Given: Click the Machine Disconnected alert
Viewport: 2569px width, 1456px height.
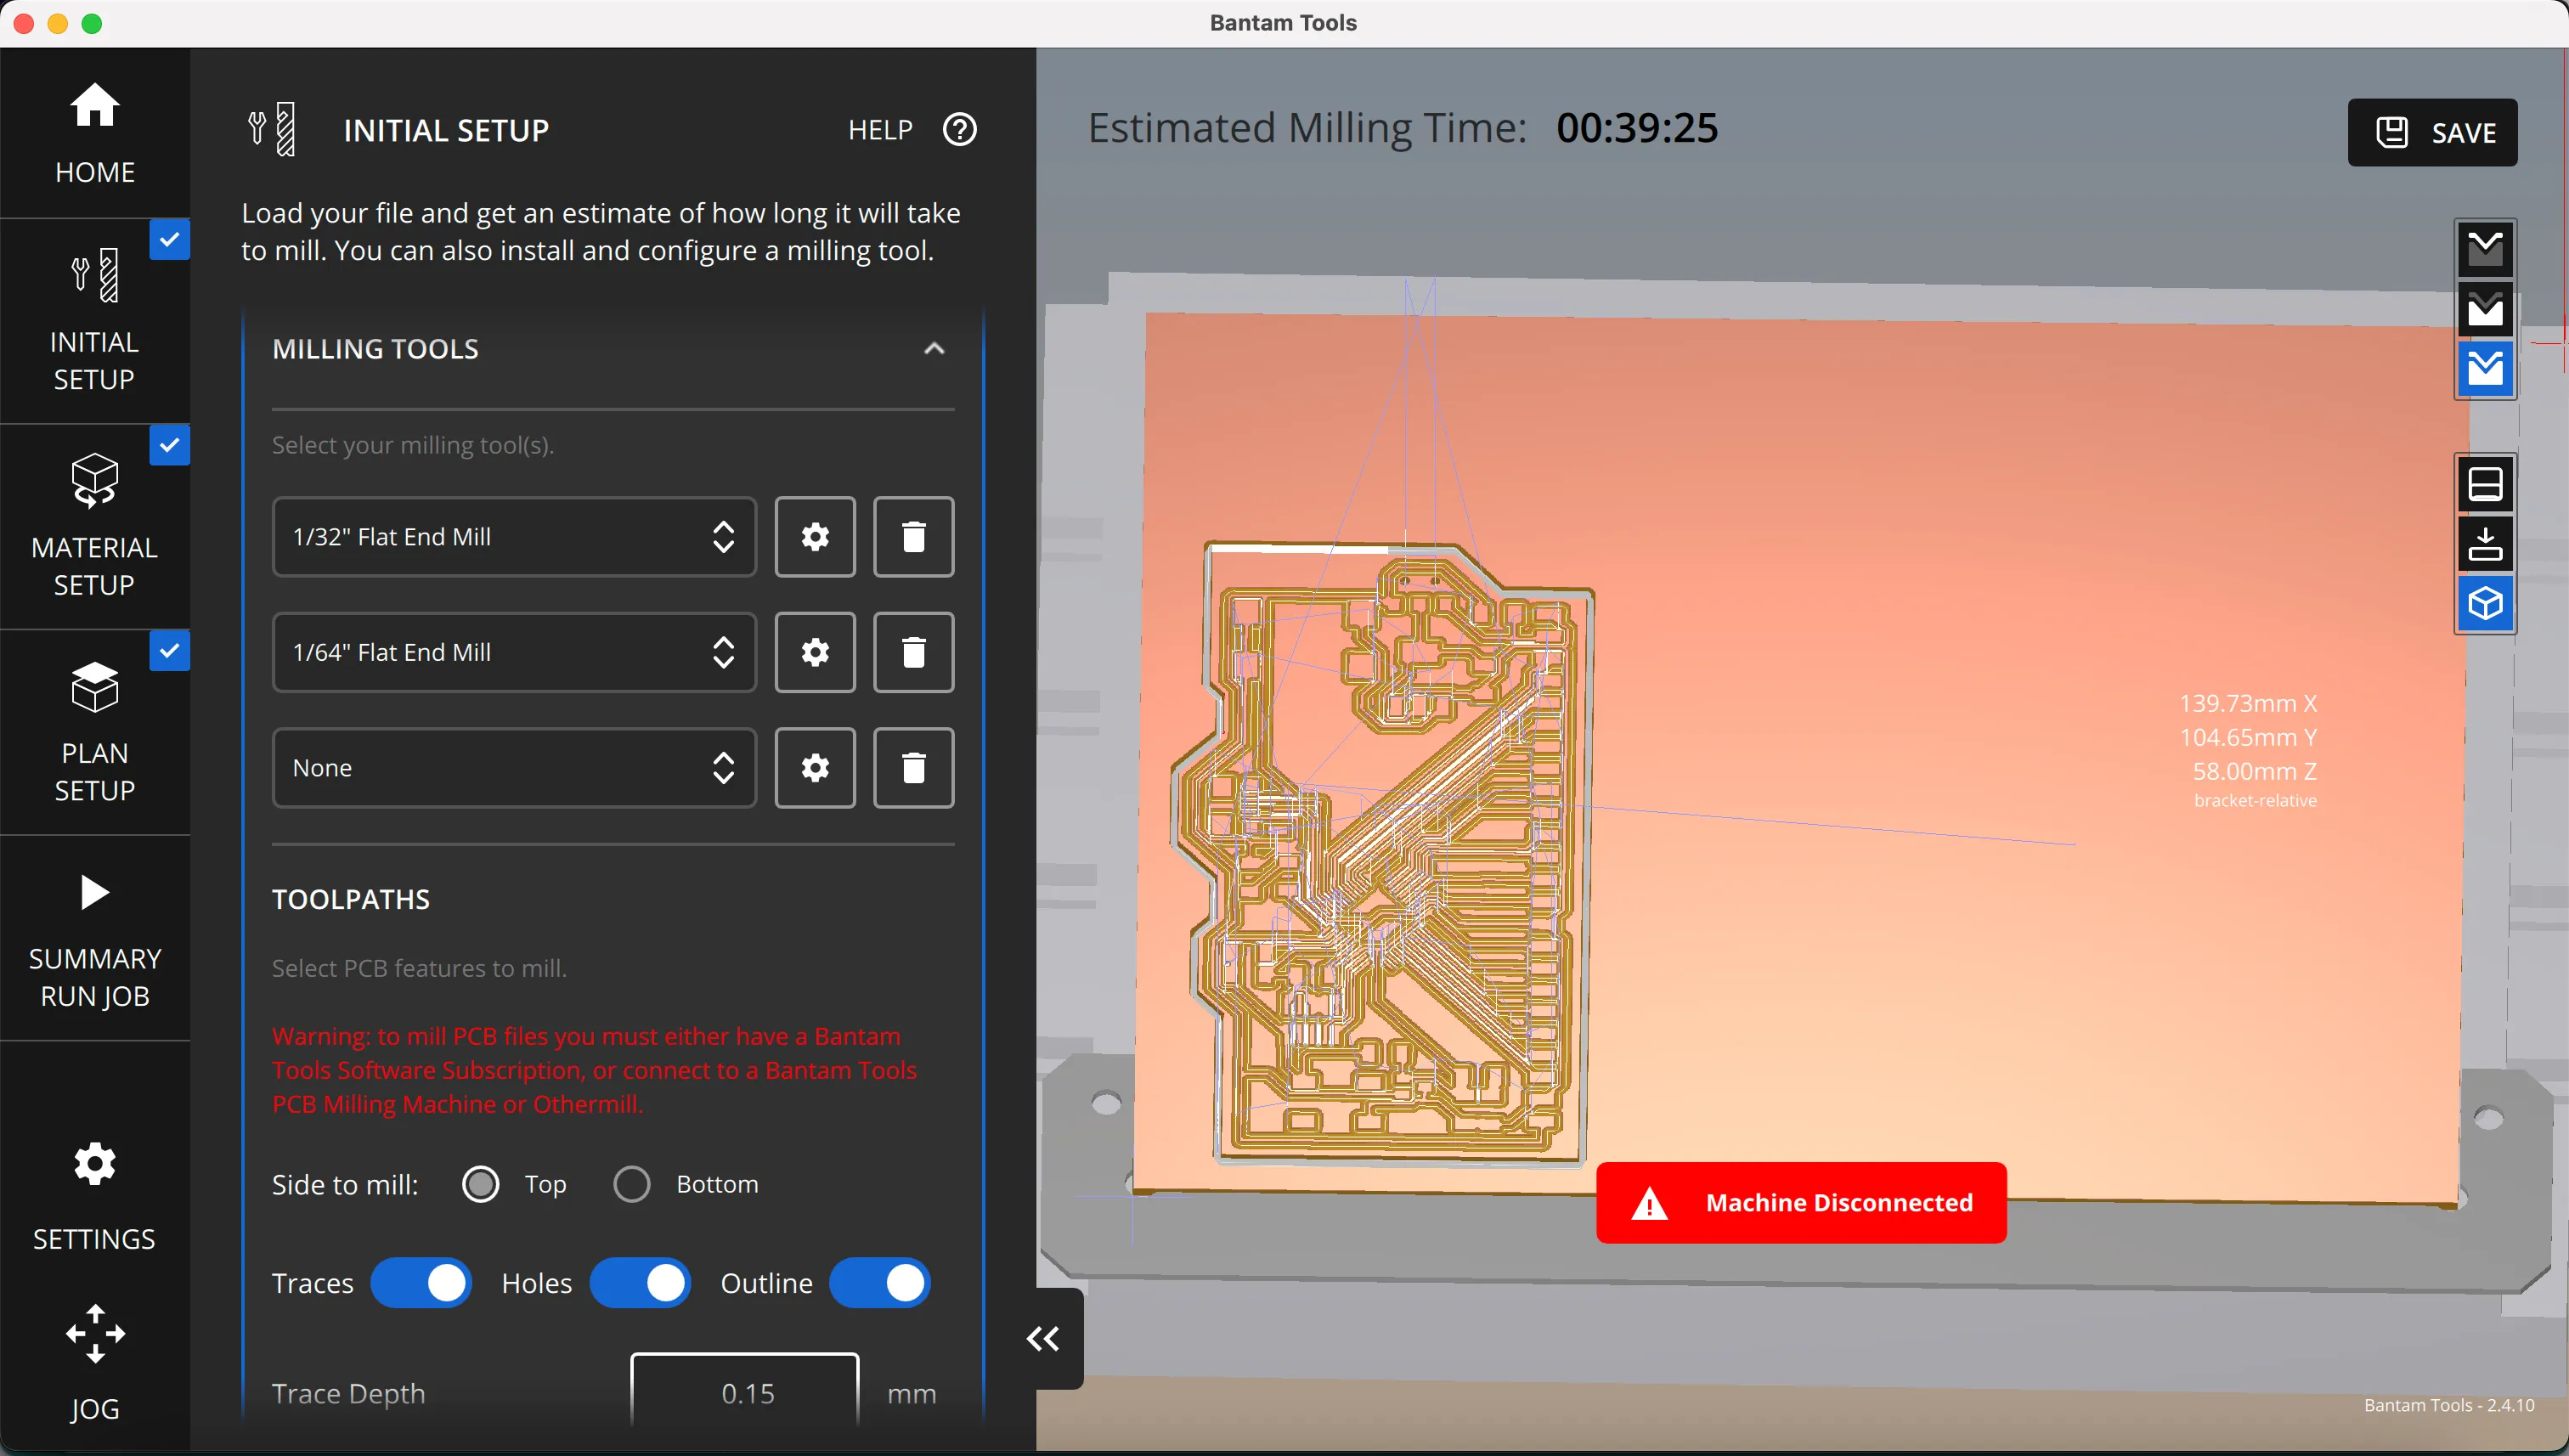Looking at the screenshot, I should click(1801, 1203).
